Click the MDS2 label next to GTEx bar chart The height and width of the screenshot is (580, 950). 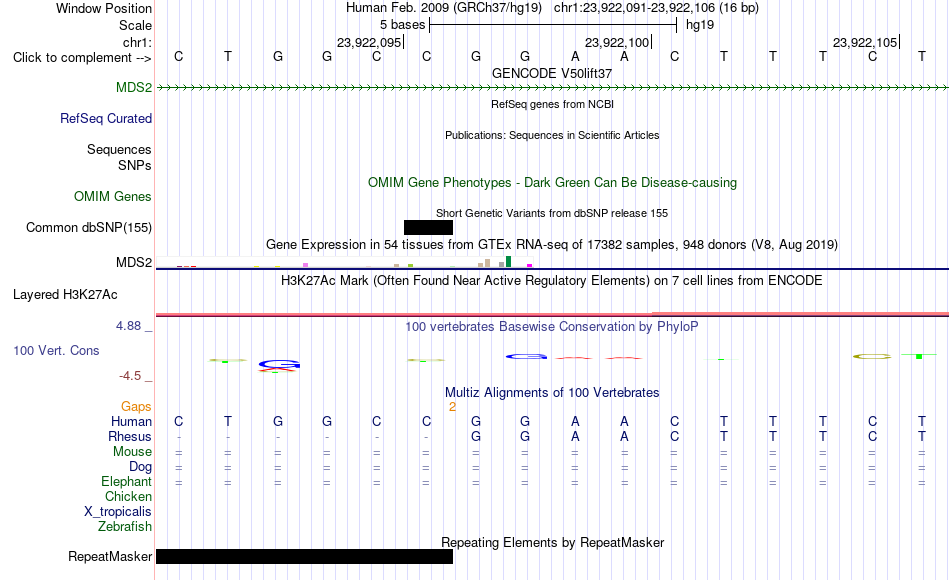click(x=134, y=262)
